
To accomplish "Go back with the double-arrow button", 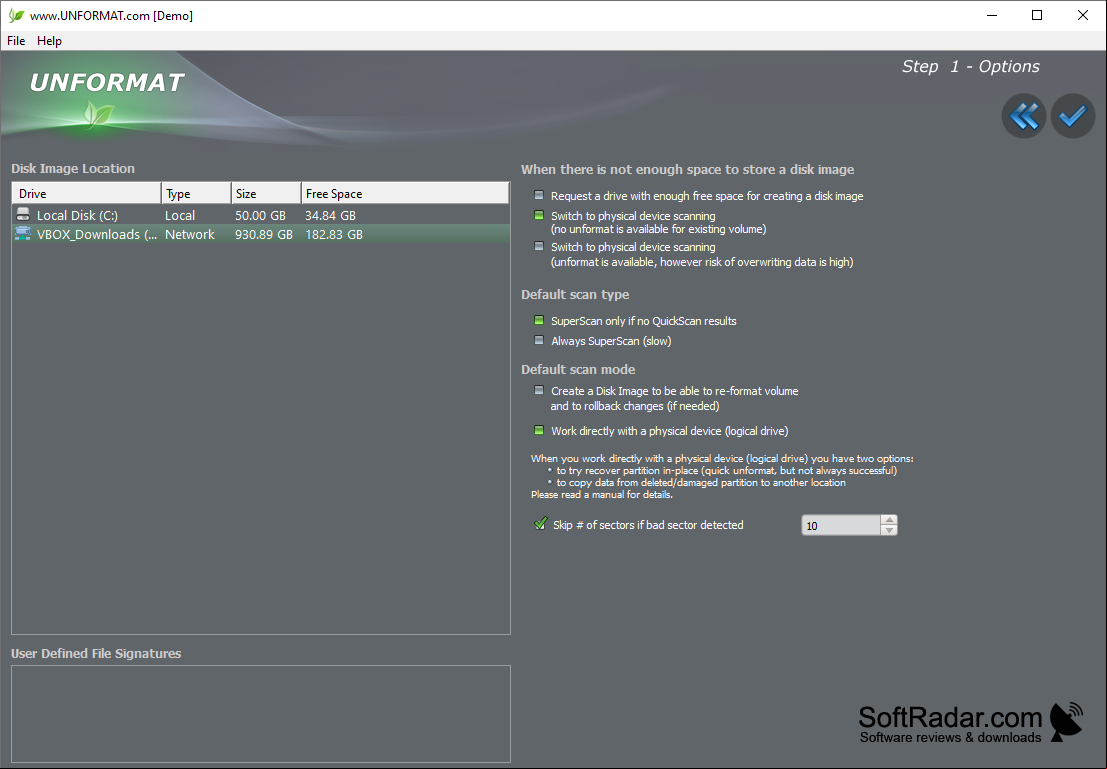I will coord(1023,116).
